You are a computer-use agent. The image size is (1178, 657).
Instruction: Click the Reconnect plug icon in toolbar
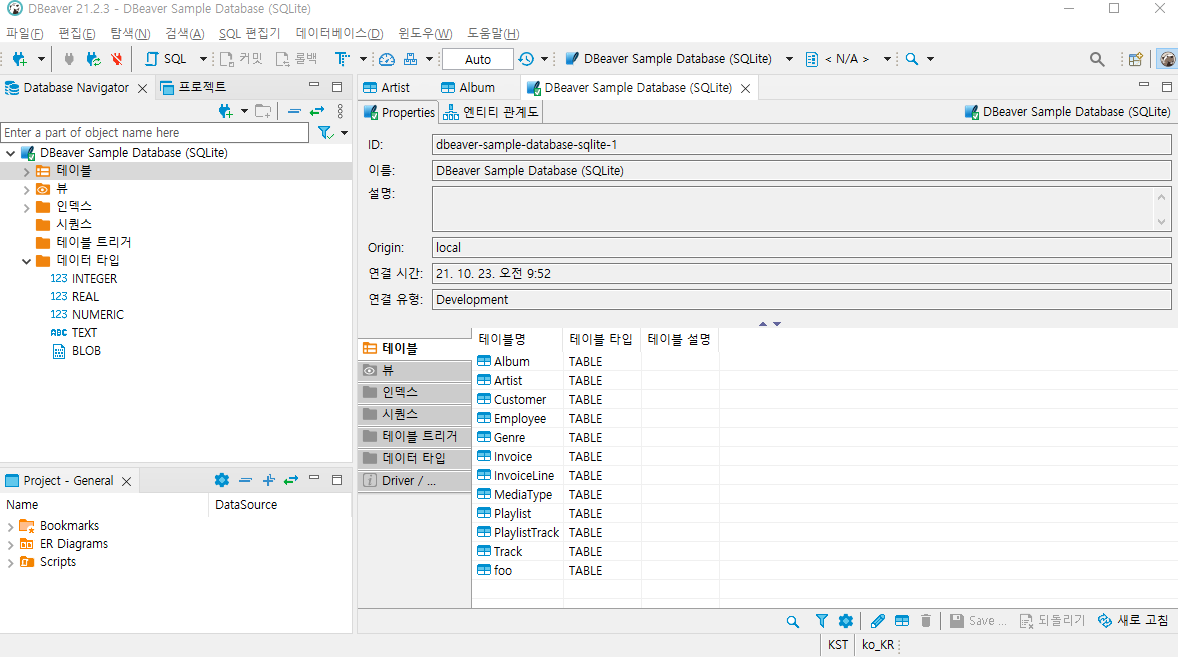[93, 59]
